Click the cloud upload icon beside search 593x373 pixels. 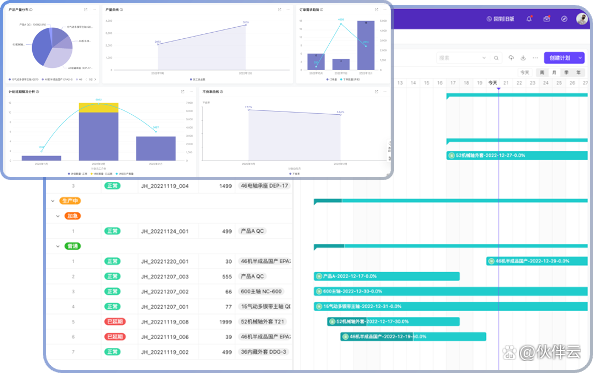coord(511,58)
